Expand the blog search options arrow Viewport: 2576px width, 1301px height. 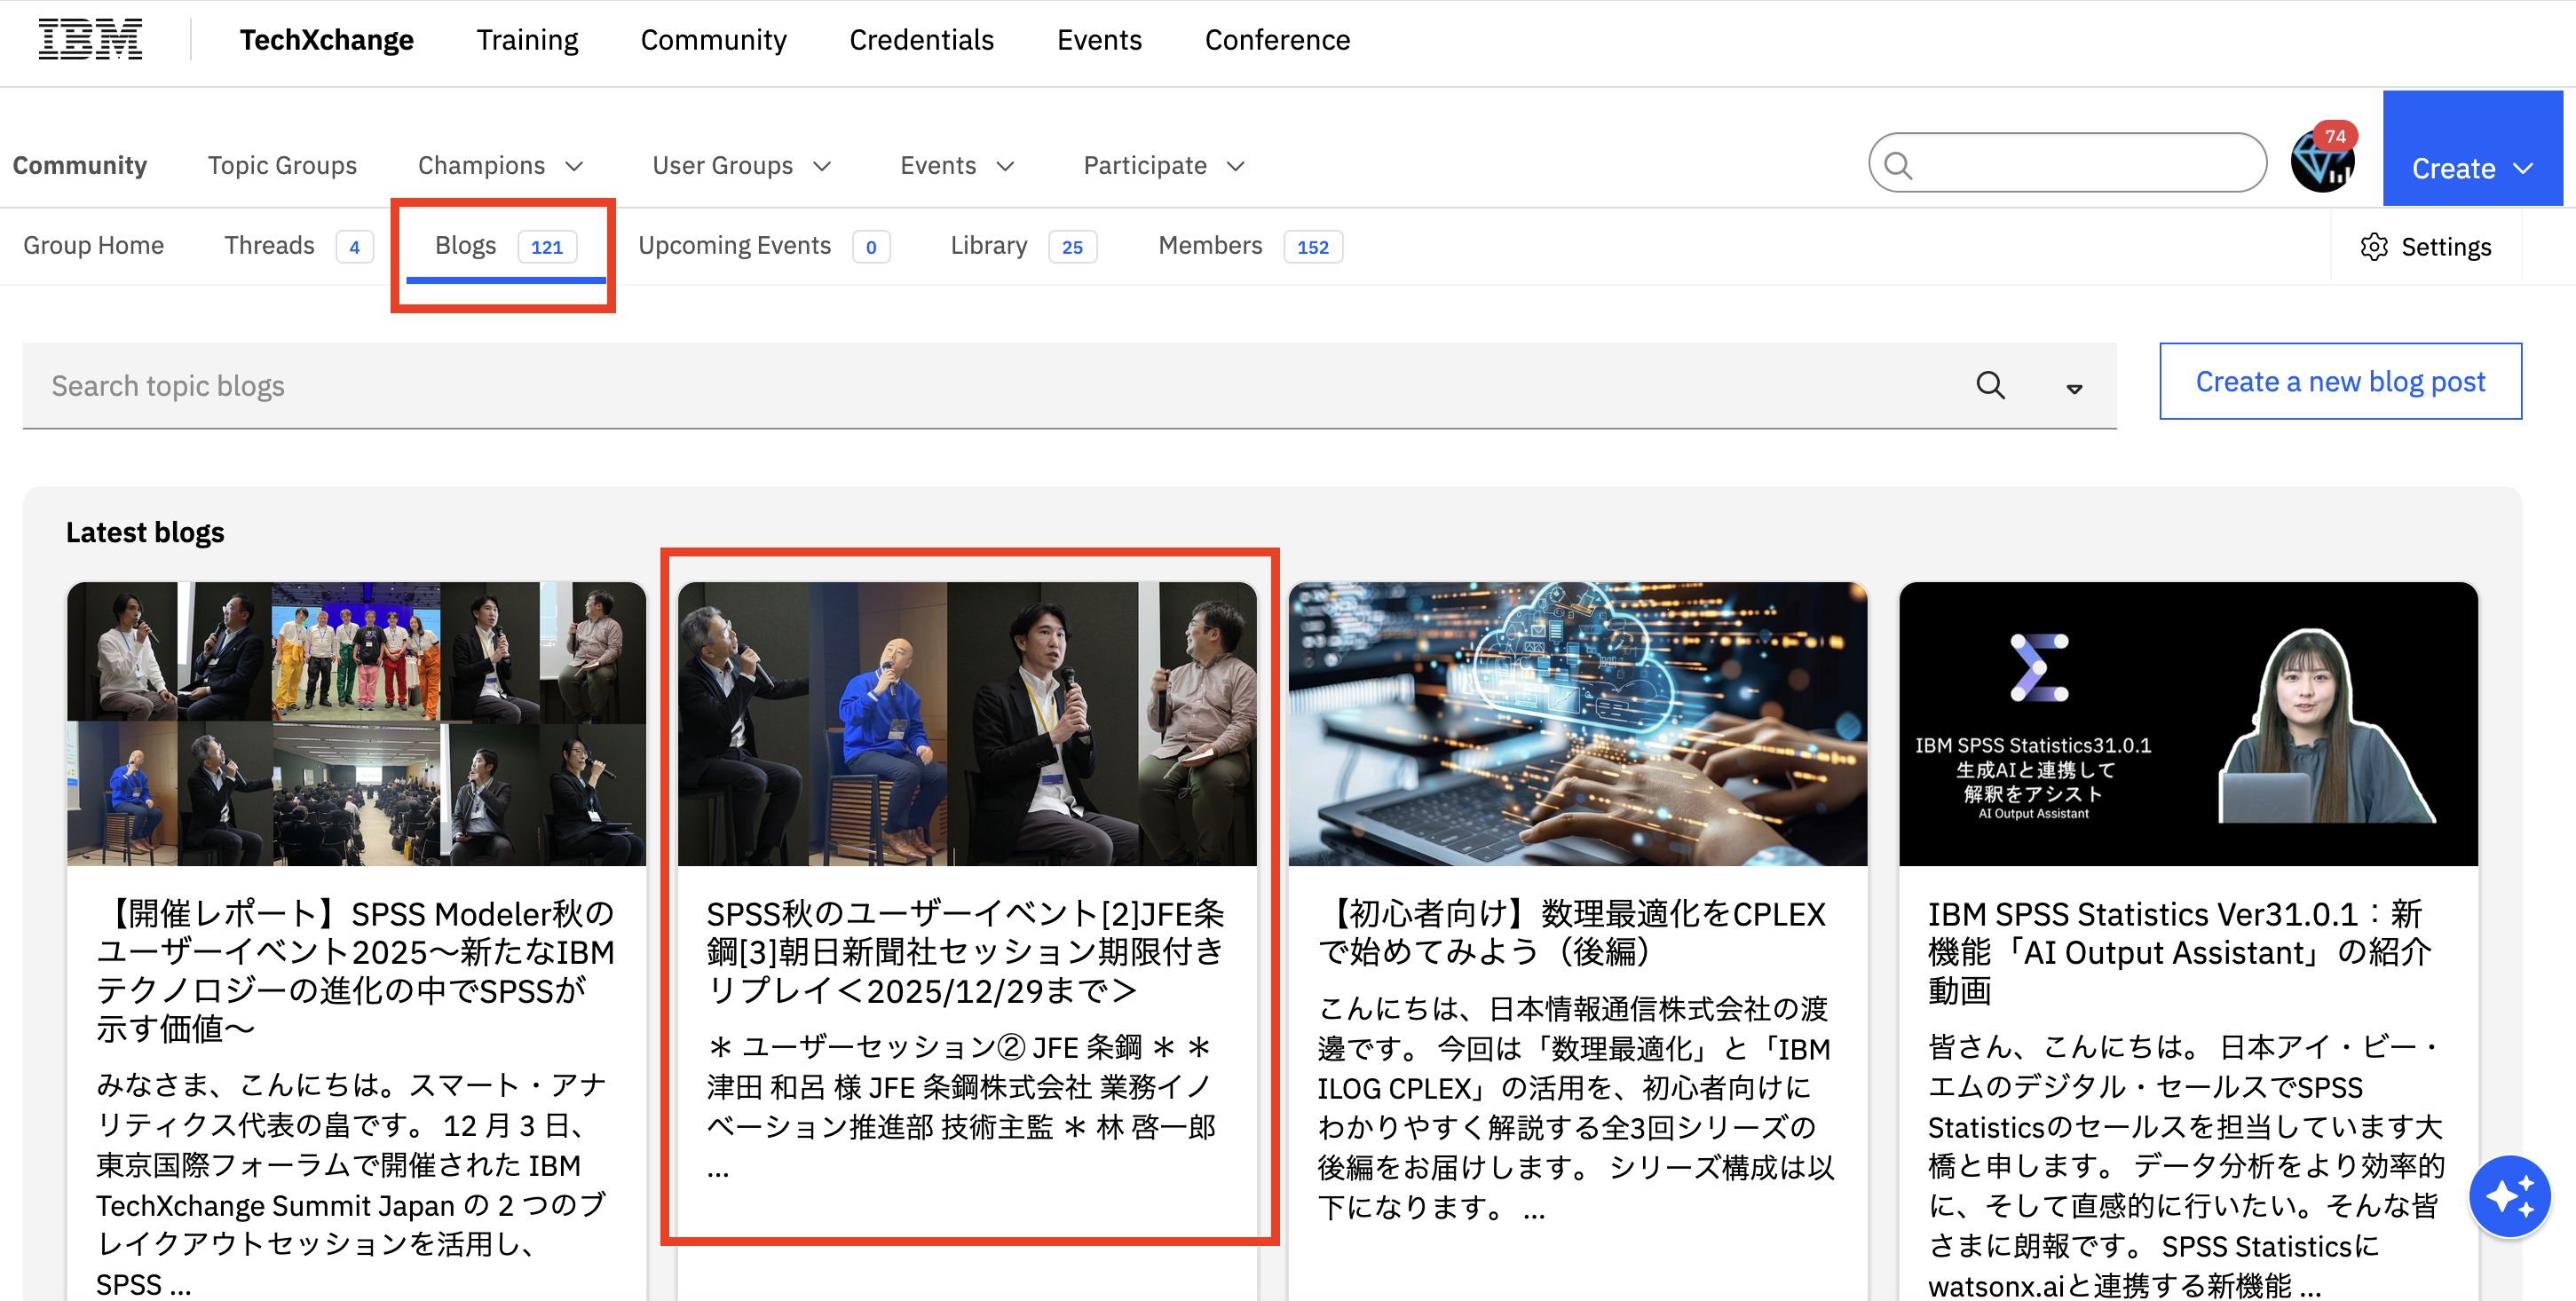(x=2074, y=388)
